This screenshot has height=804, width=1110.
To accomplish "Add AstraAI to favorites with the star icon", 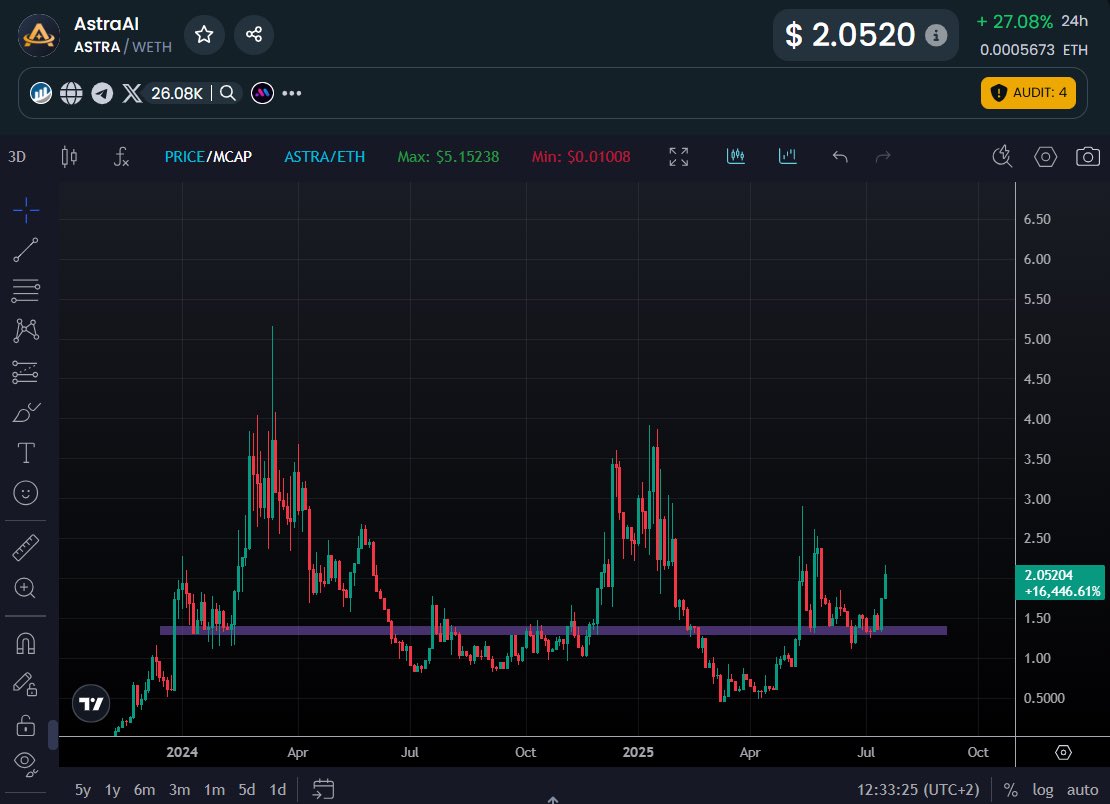I will (204, 35).
